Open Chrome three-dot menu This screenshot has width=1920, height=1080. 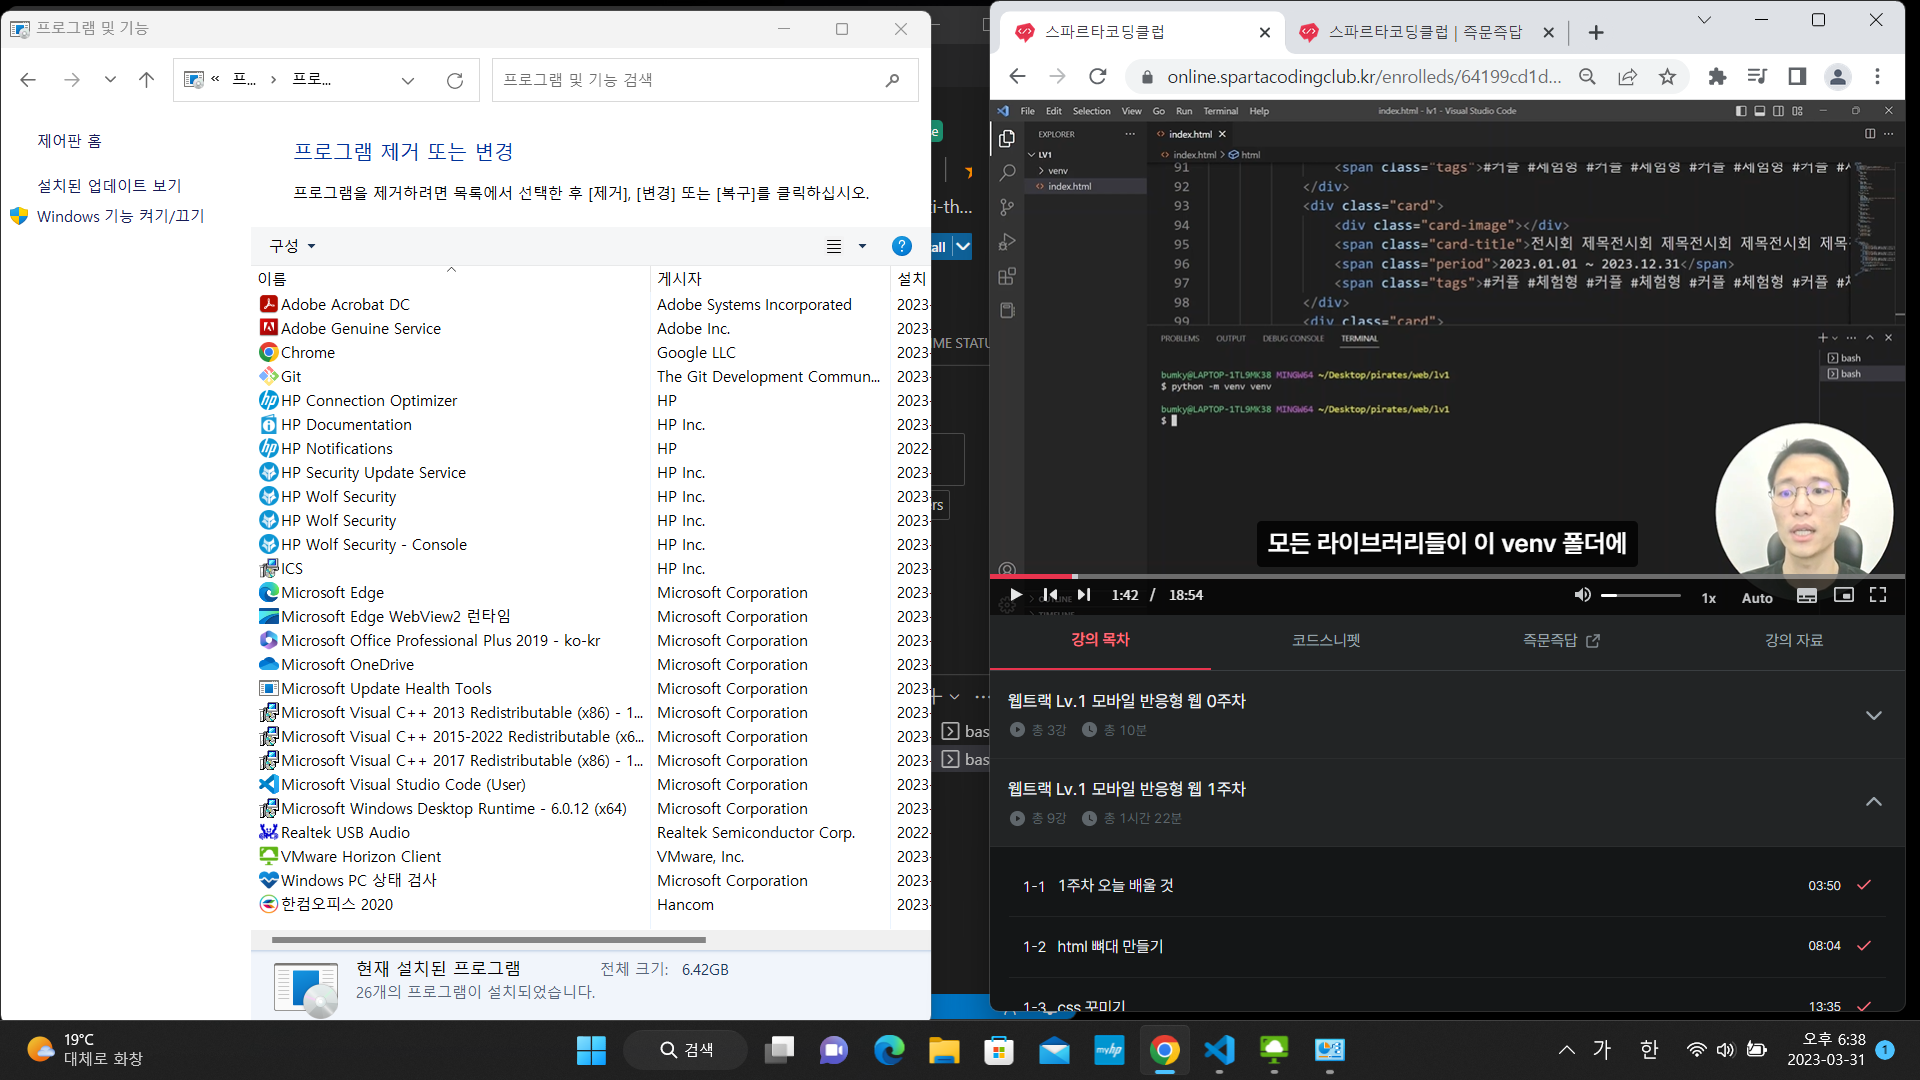[x=1877, y=77]
